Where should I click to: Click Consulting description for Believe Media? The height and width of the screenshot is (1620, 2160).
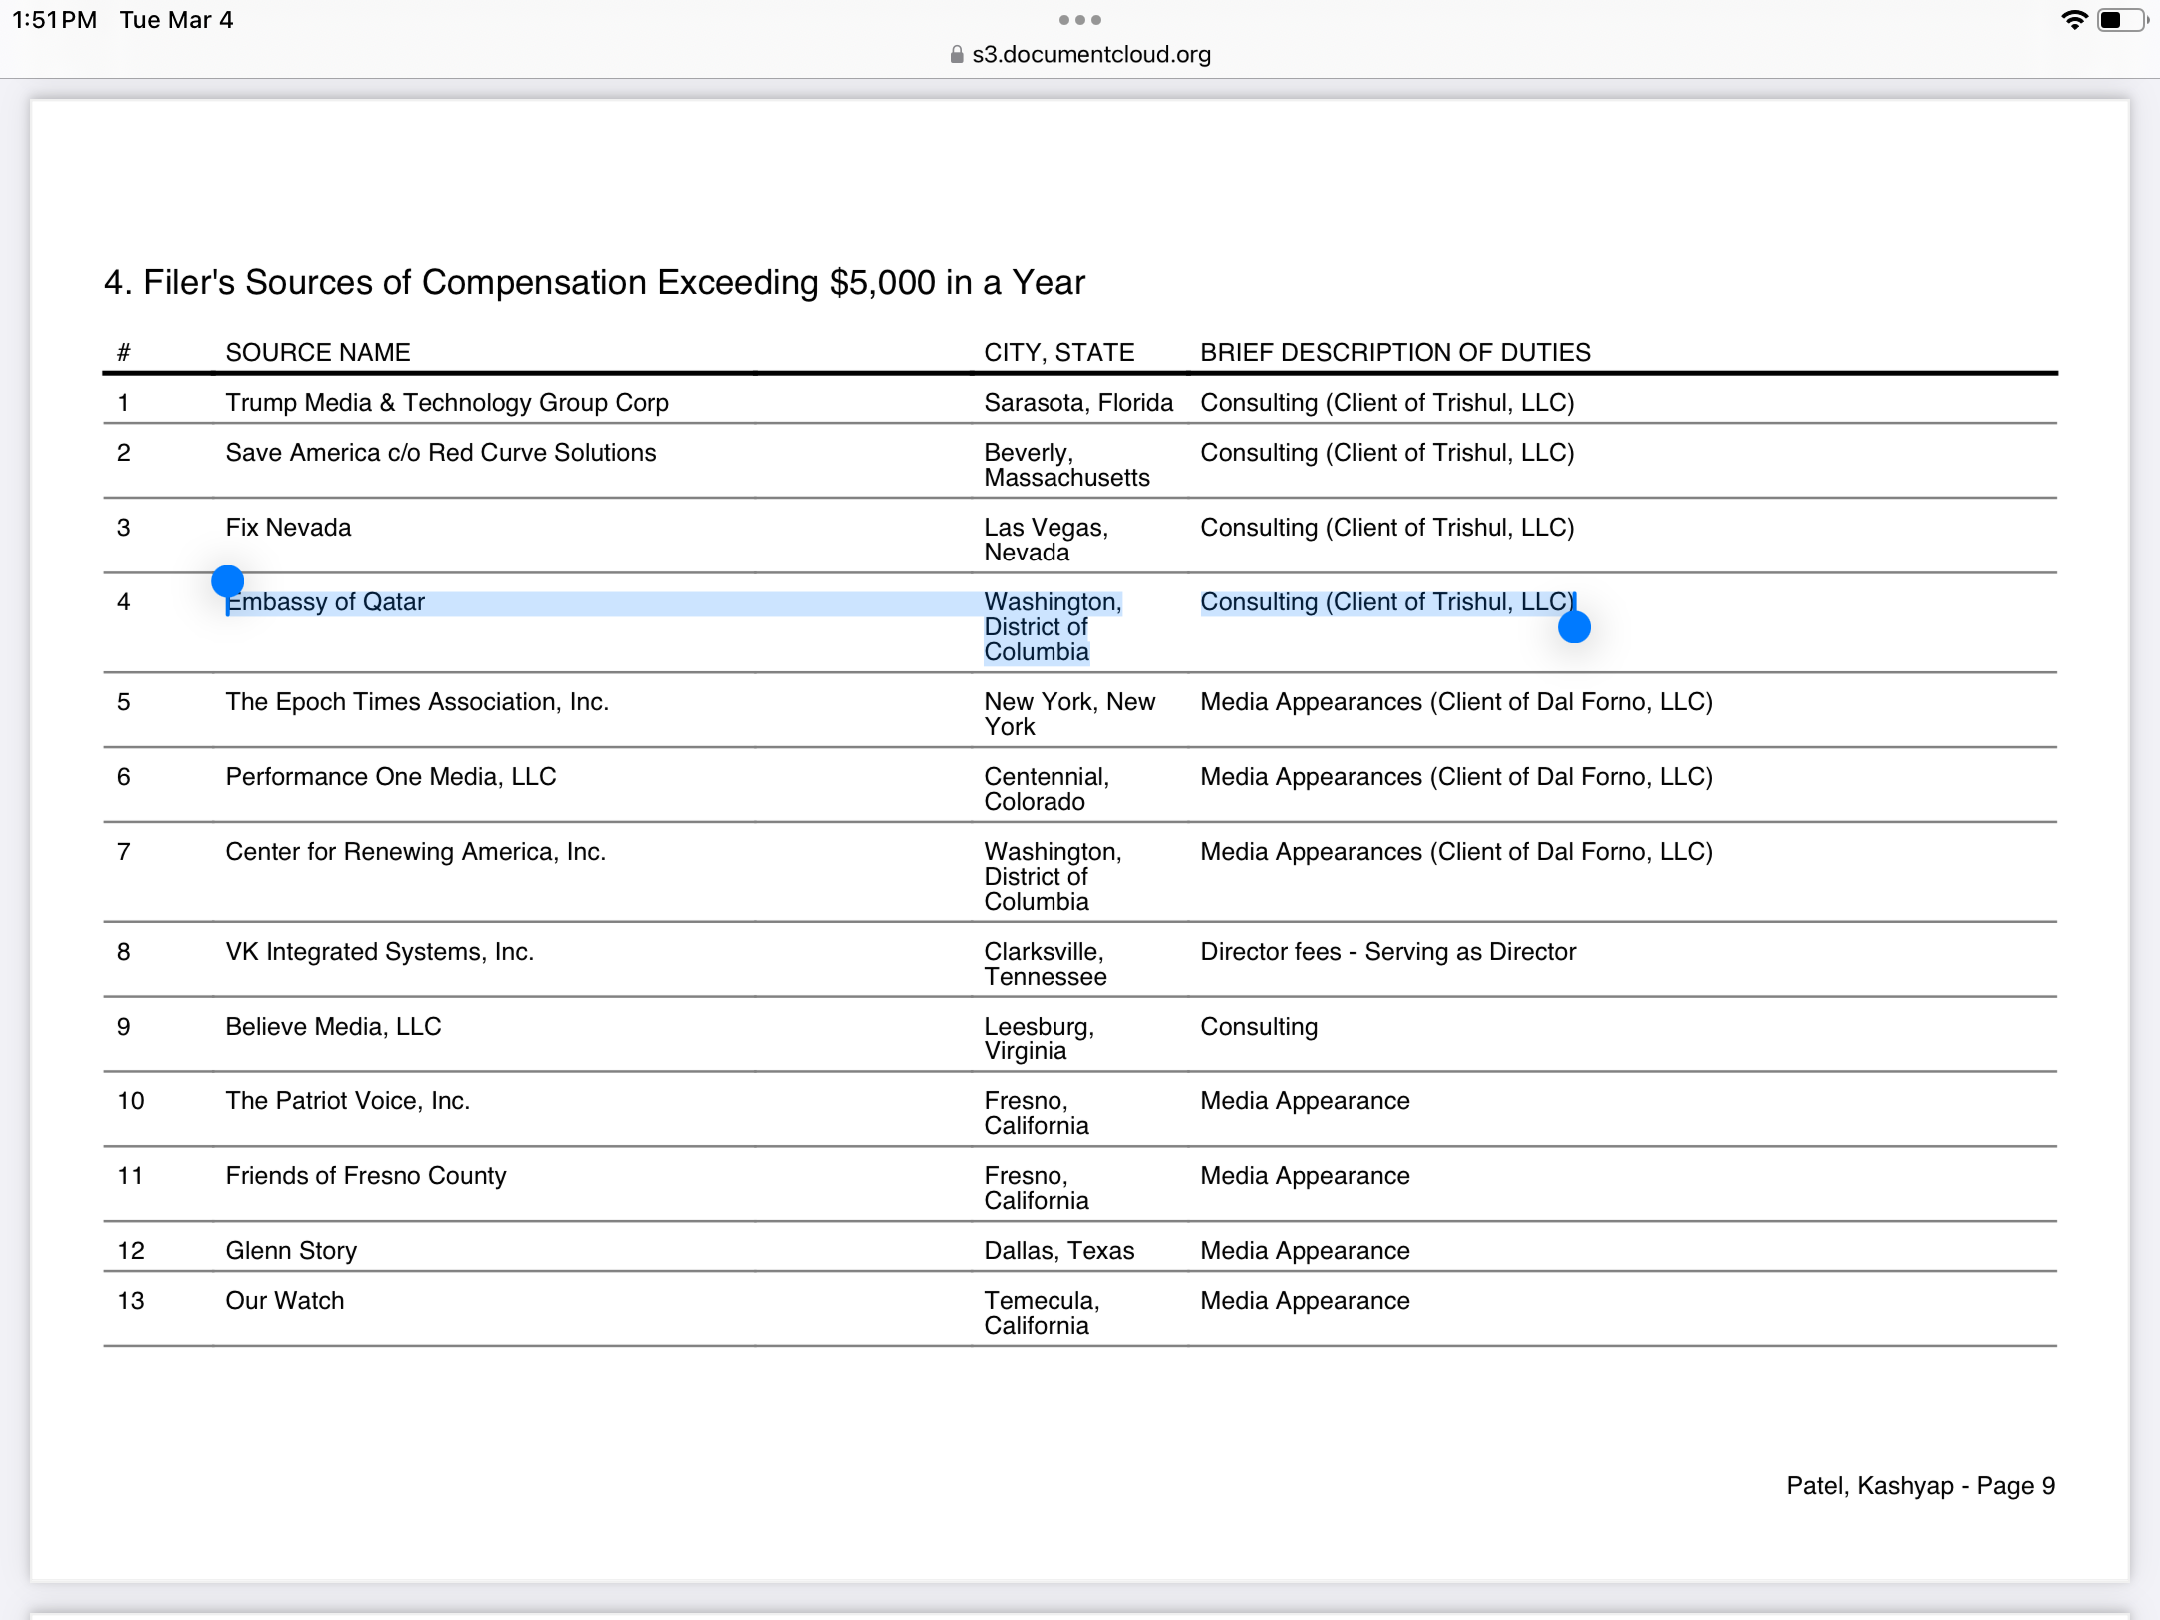1259,1027
